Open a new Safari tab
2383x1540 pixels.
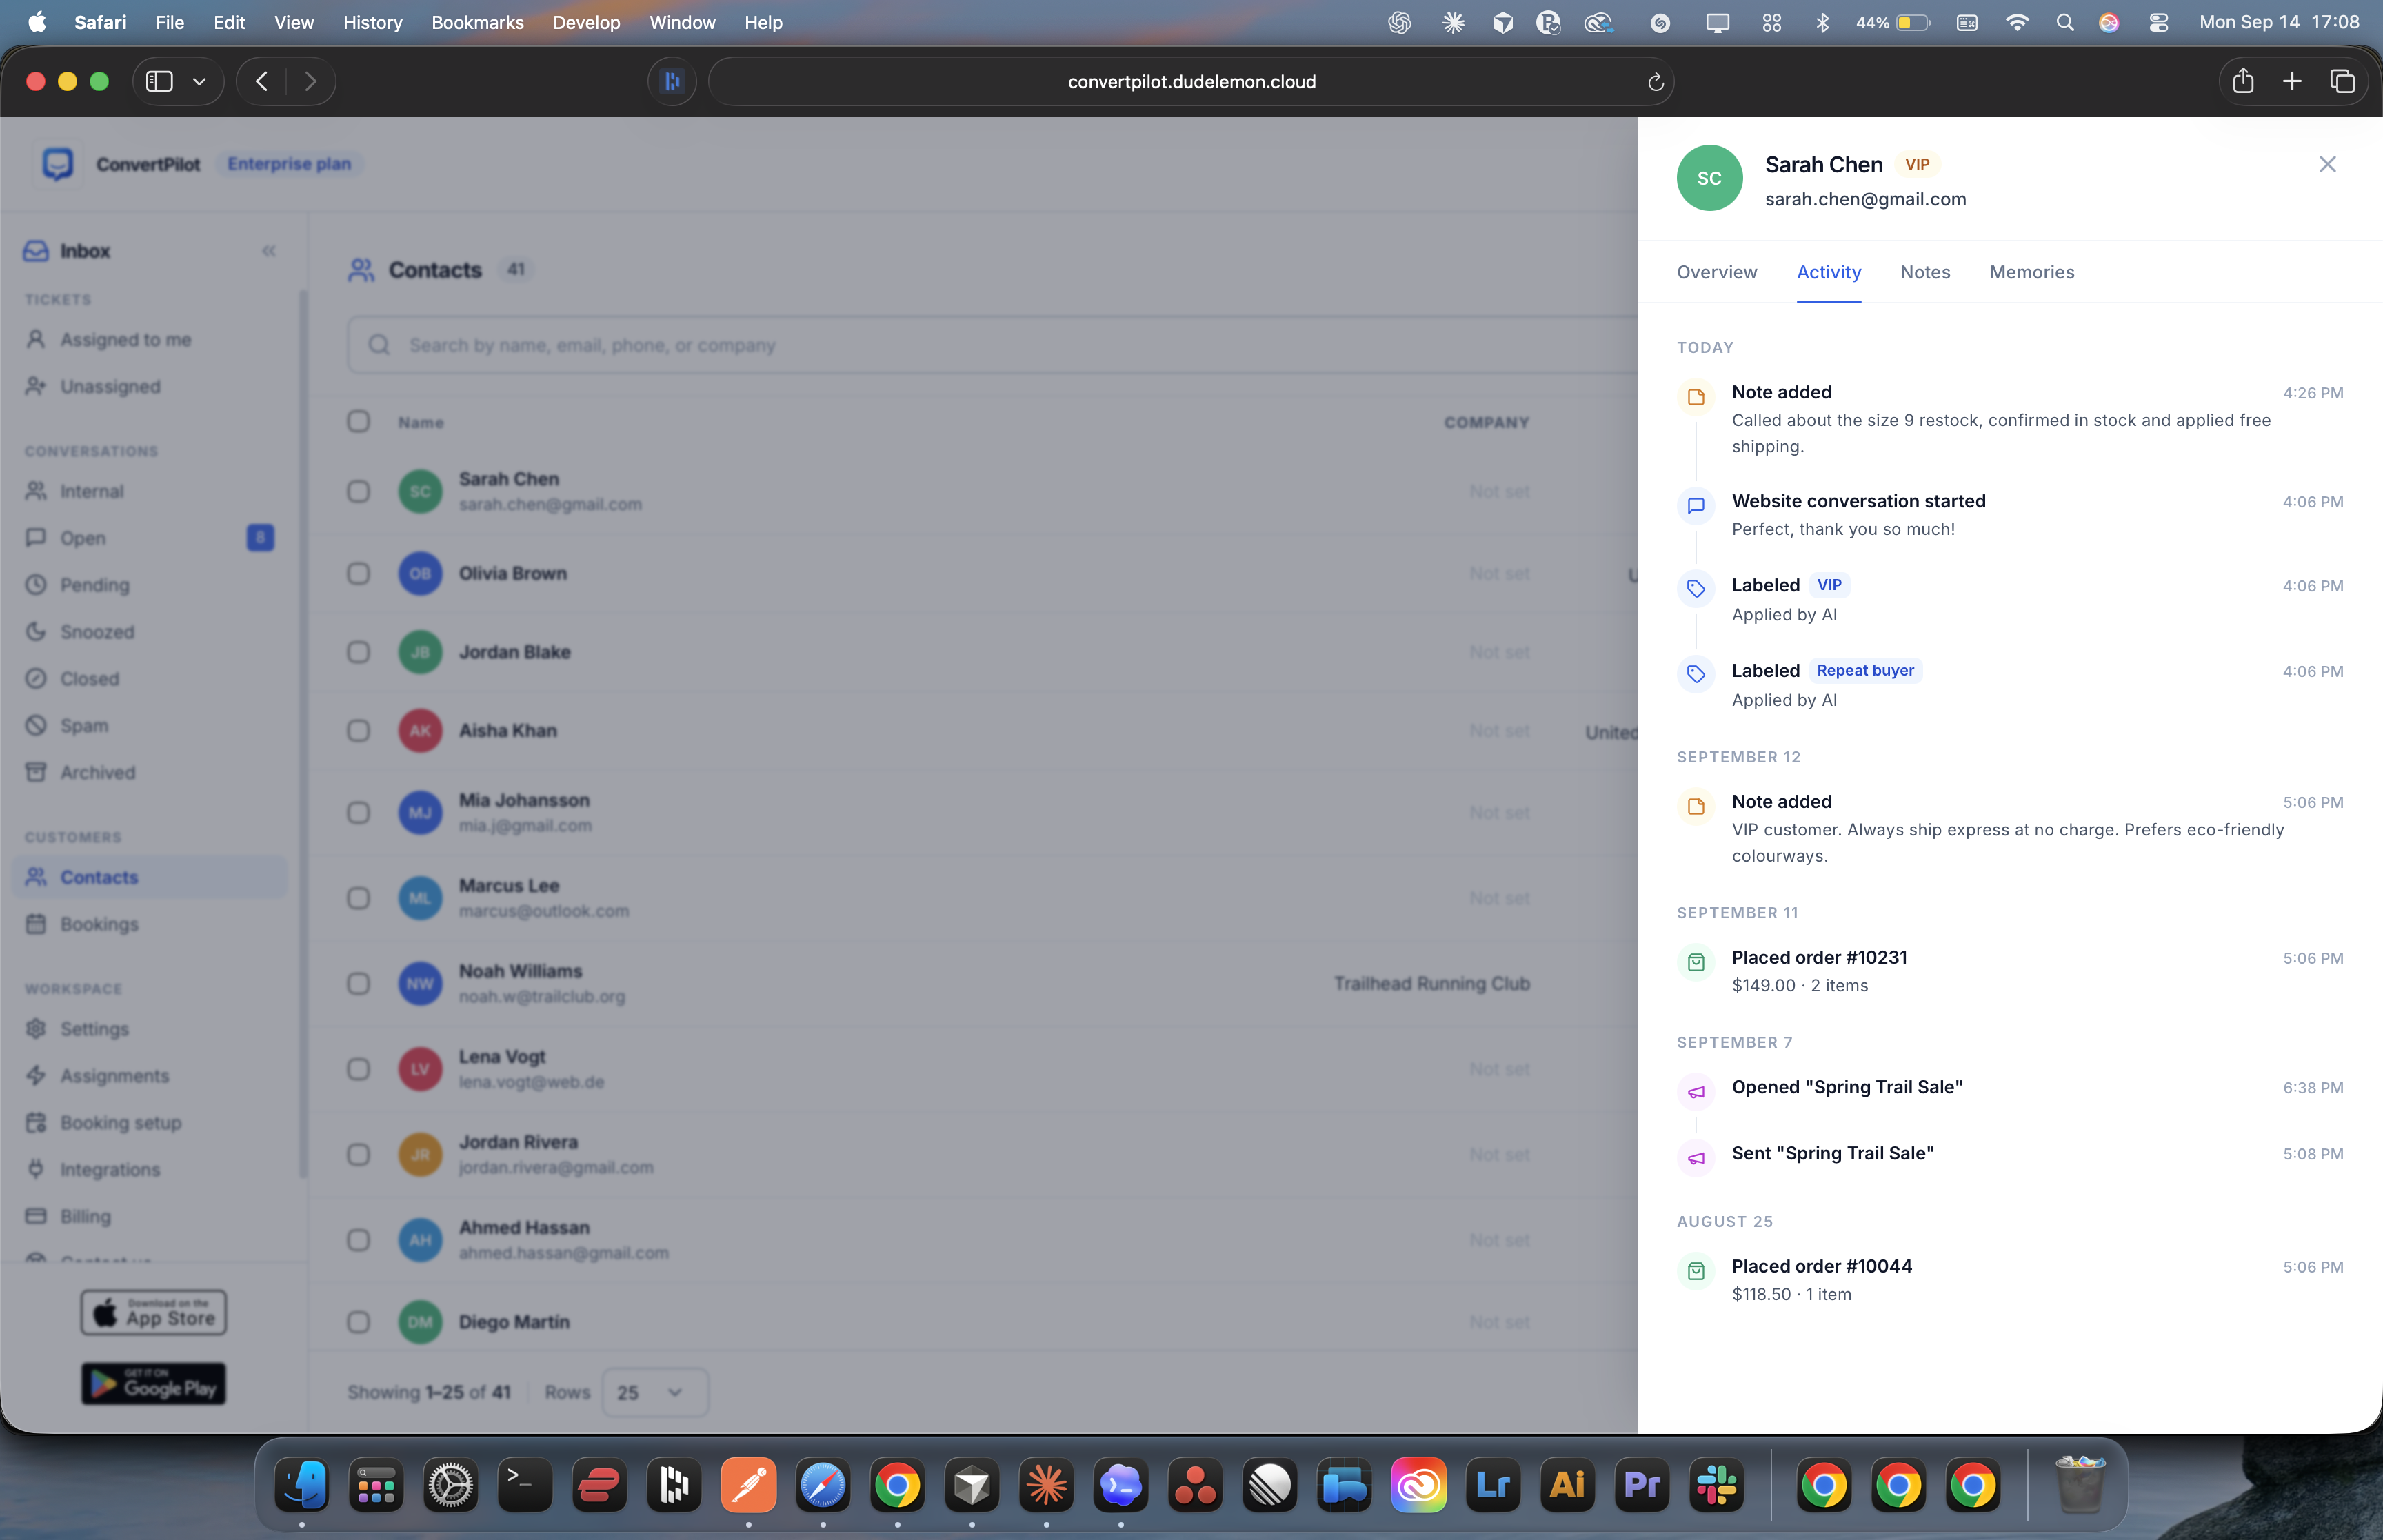coord(2292,82)
